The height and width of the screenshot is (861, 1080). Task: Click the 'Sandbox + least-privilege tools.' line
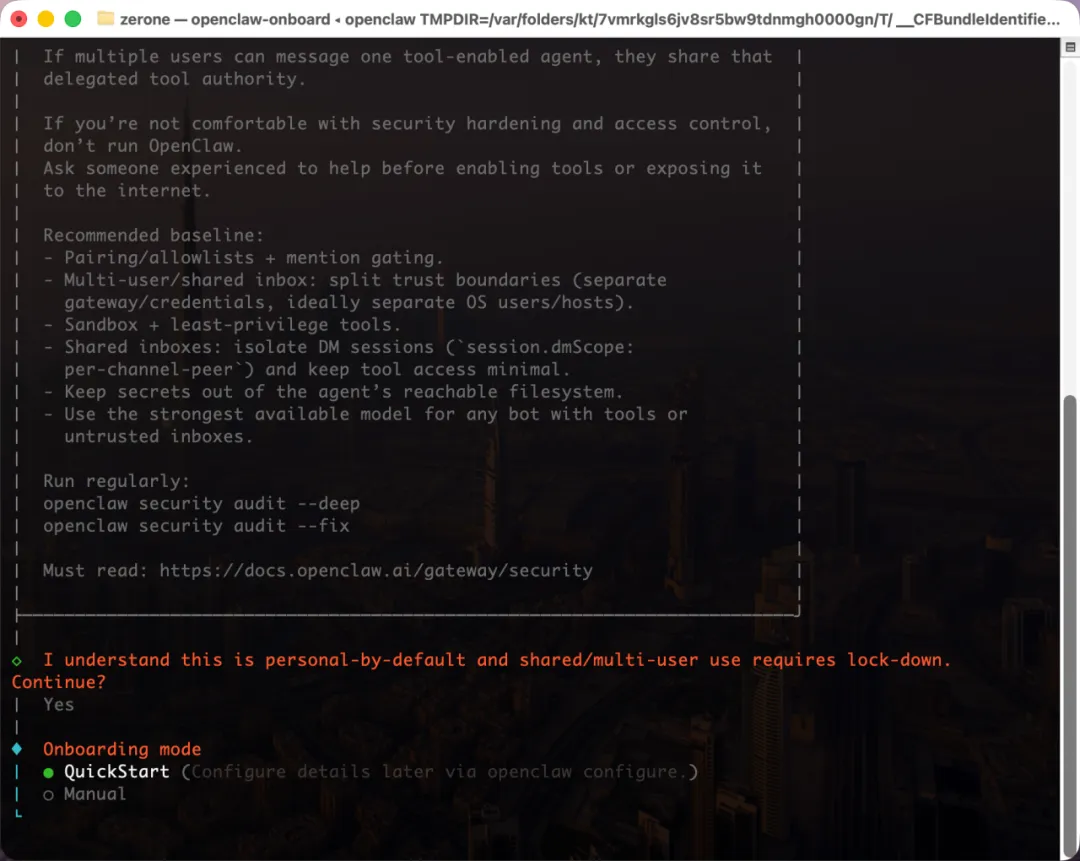[x=222, y=324]
